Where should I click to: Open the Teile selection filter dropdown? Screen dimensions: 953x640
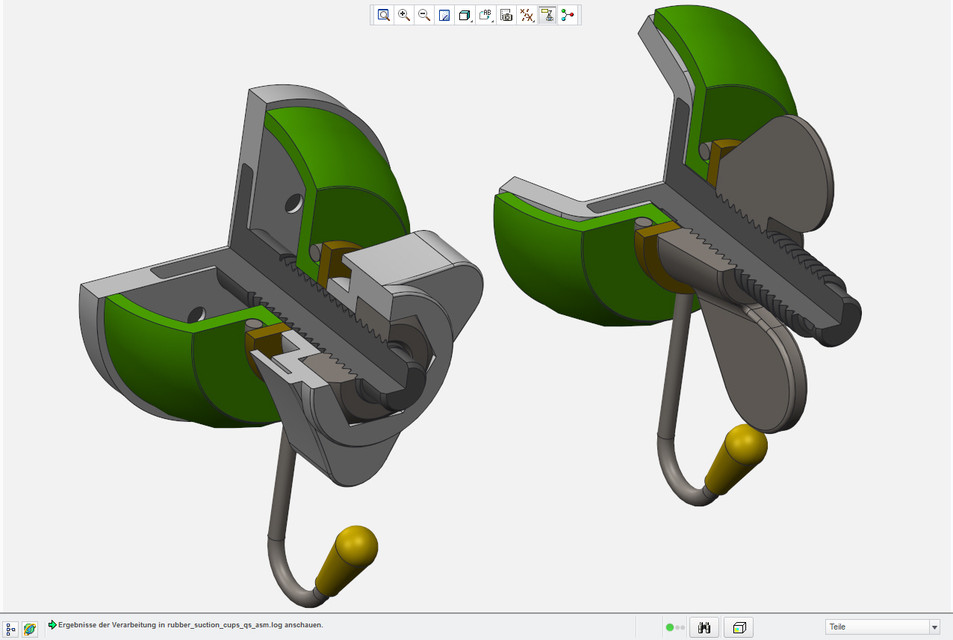[883, 627]
